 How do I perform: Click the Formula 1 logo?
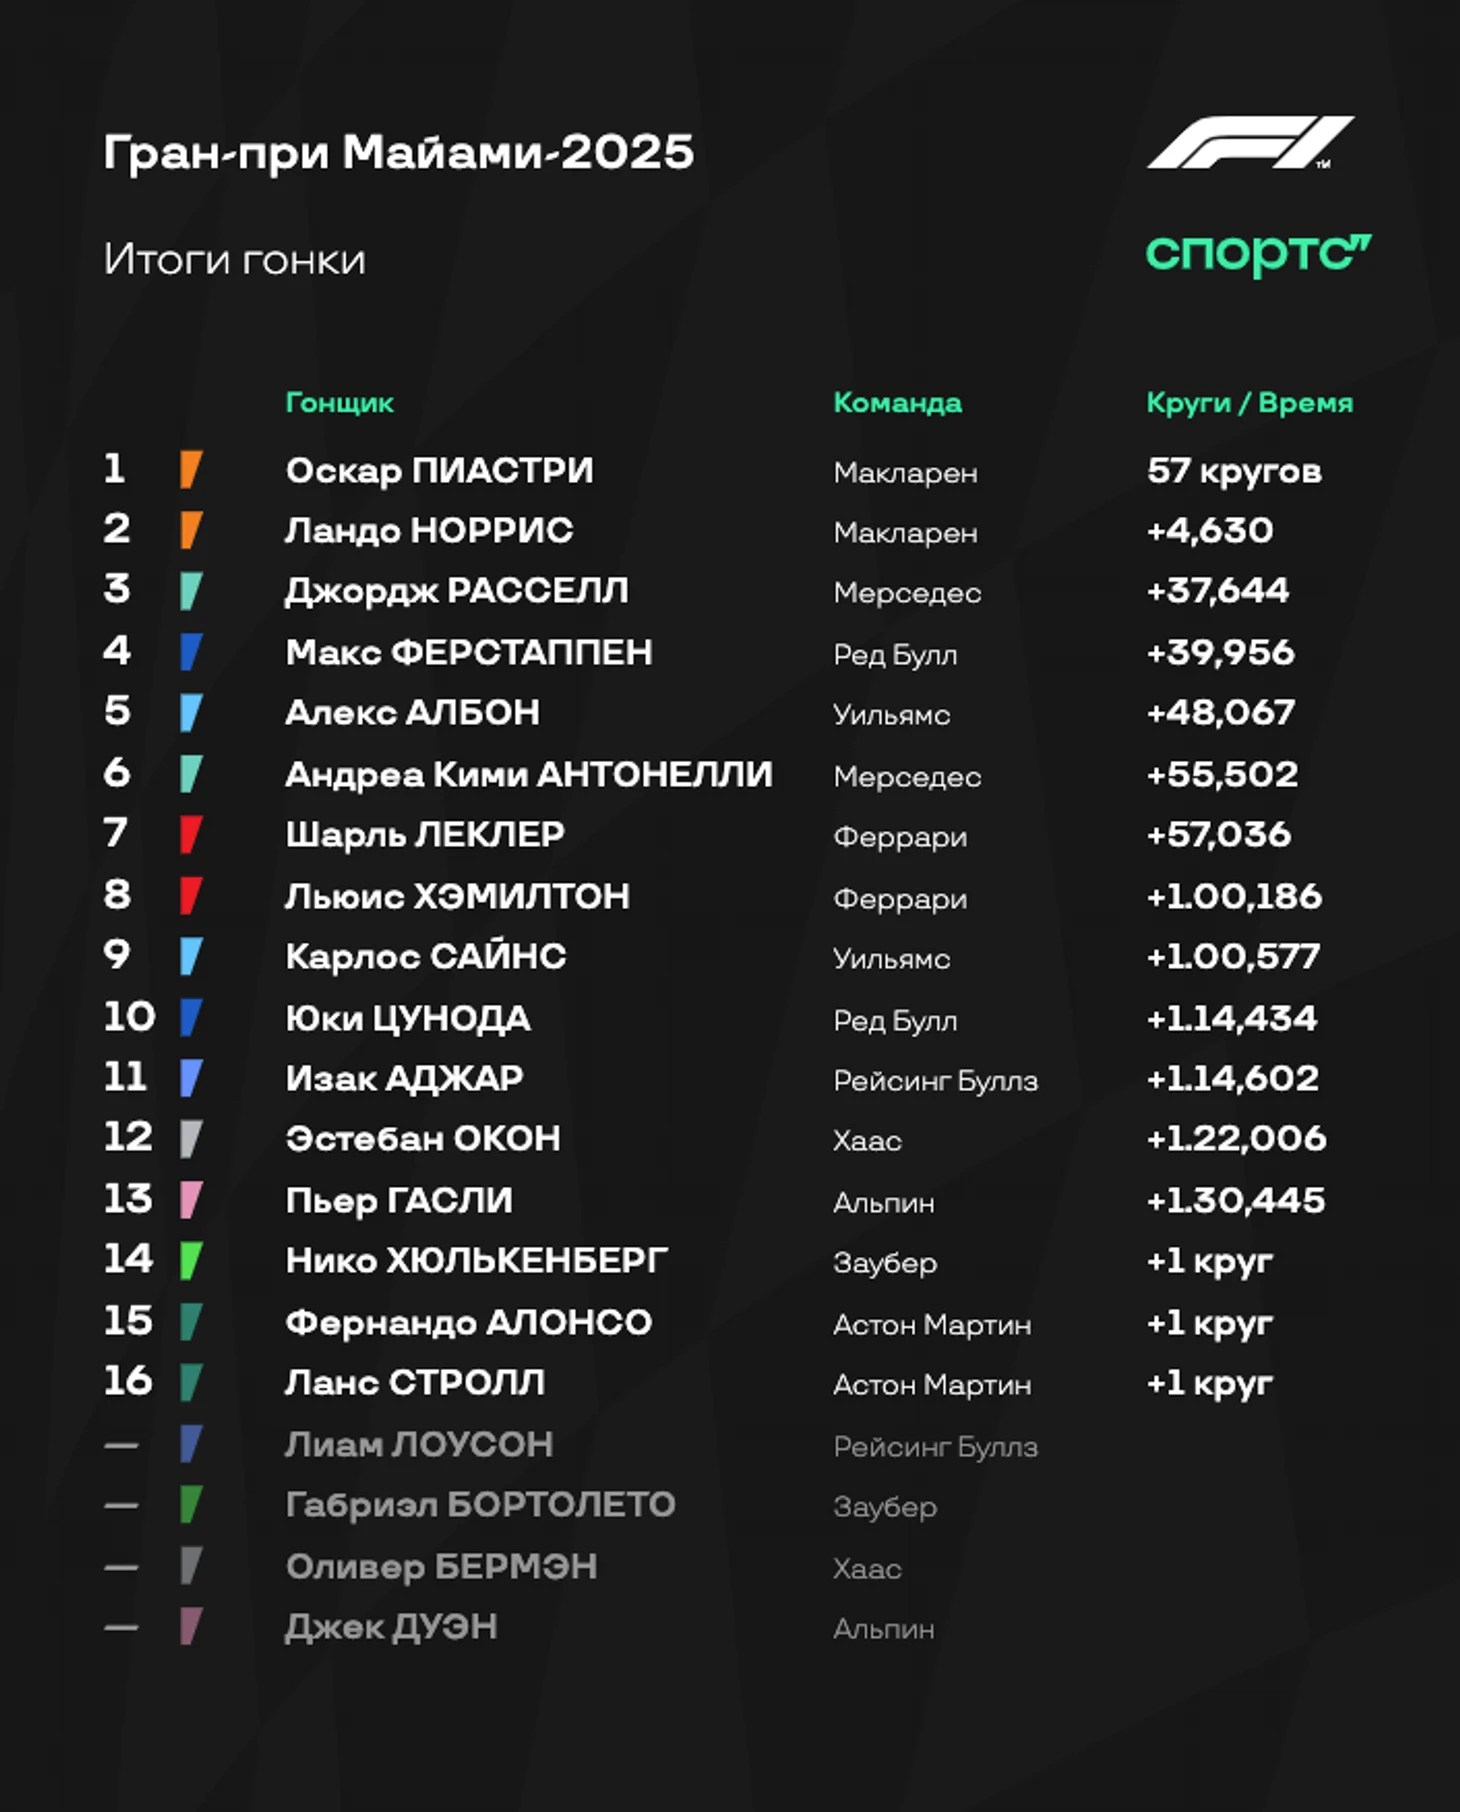(x=1250, y=143)
